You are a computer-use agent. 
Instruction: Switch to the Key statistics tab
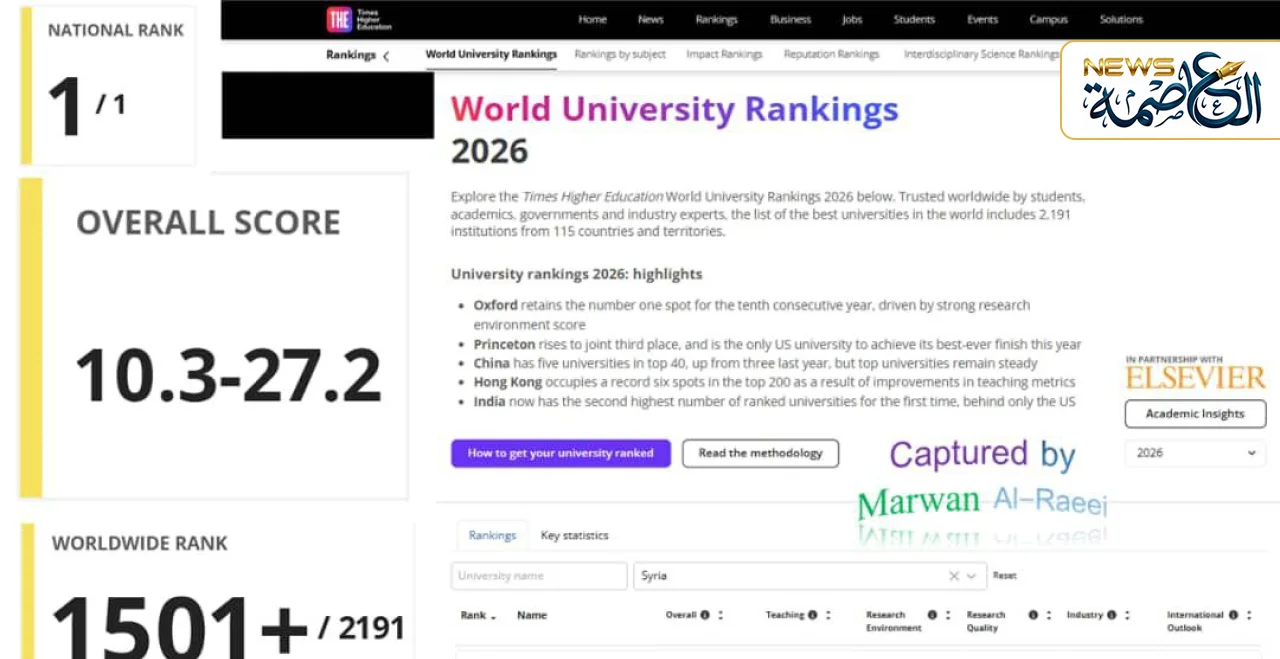click(574, 535)
